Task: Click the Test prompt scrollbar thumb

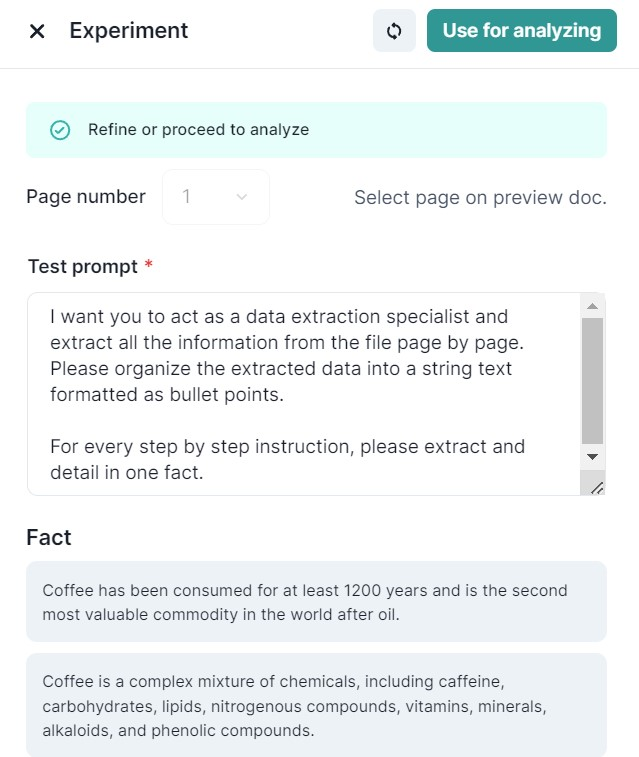Action: [592, 380]
